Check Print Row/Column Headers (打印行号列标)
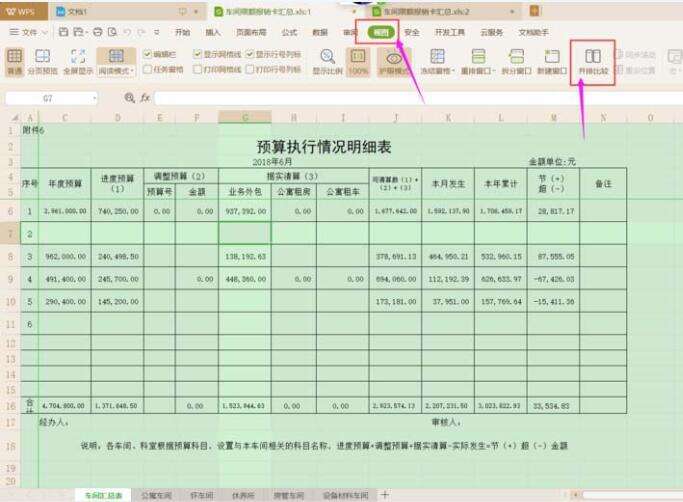This screenshot has height=502, width=683. [250, 69]
